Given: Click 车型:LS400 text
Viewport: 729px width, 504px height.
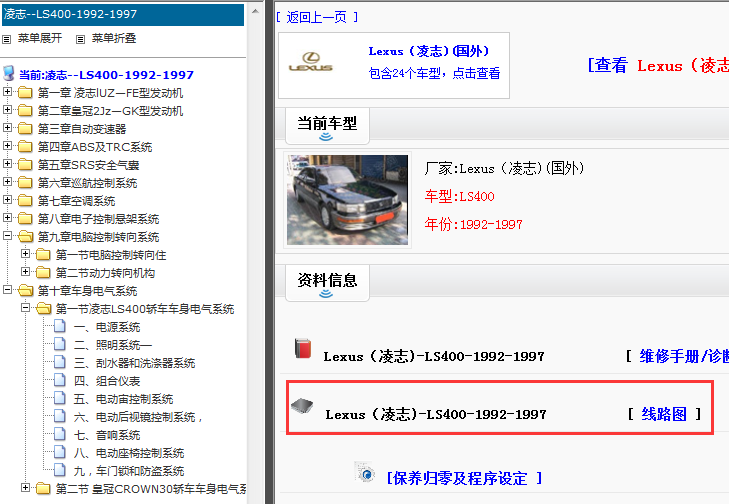Looking at the screenshot, I should [459, 196].
